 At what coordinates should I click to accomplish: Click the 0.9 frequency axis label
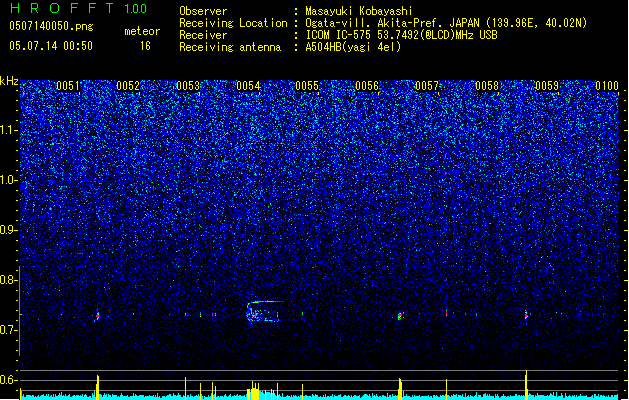pyautogui.click(x=8, y=230)
